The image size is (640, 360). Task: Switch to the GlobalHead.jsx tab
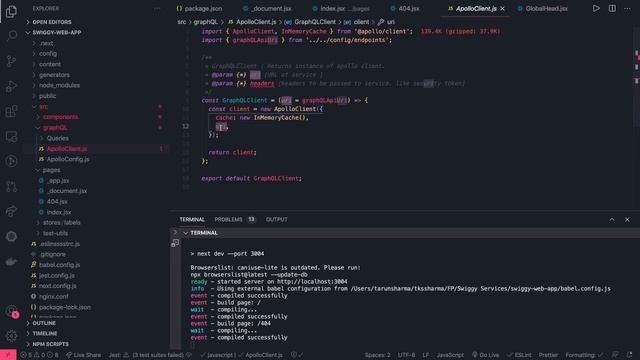click(542, 9)
